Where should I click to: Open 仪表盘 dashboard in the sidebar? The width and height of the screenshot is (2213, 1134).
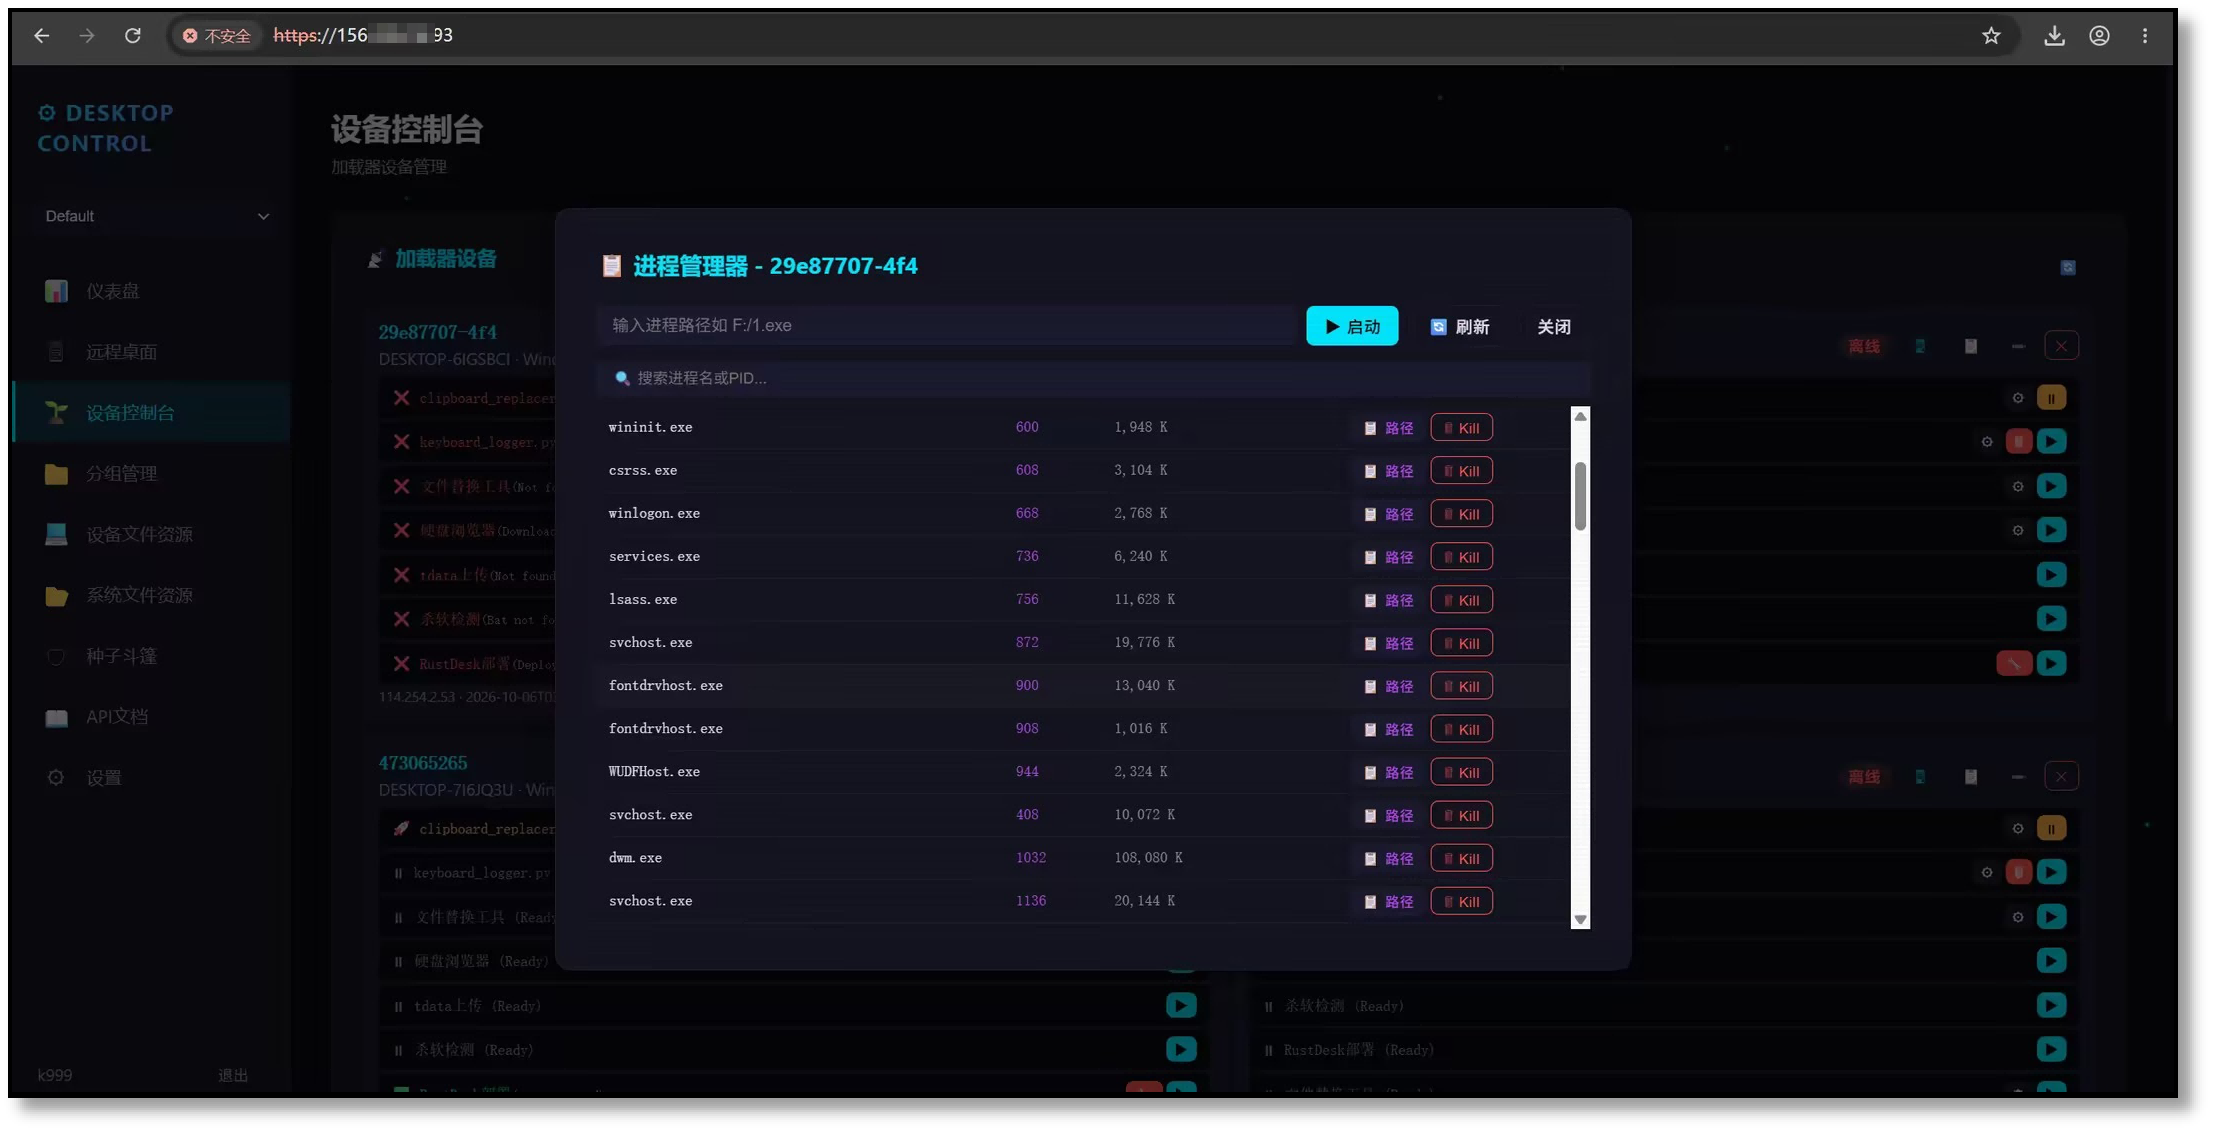pos(150,291)
